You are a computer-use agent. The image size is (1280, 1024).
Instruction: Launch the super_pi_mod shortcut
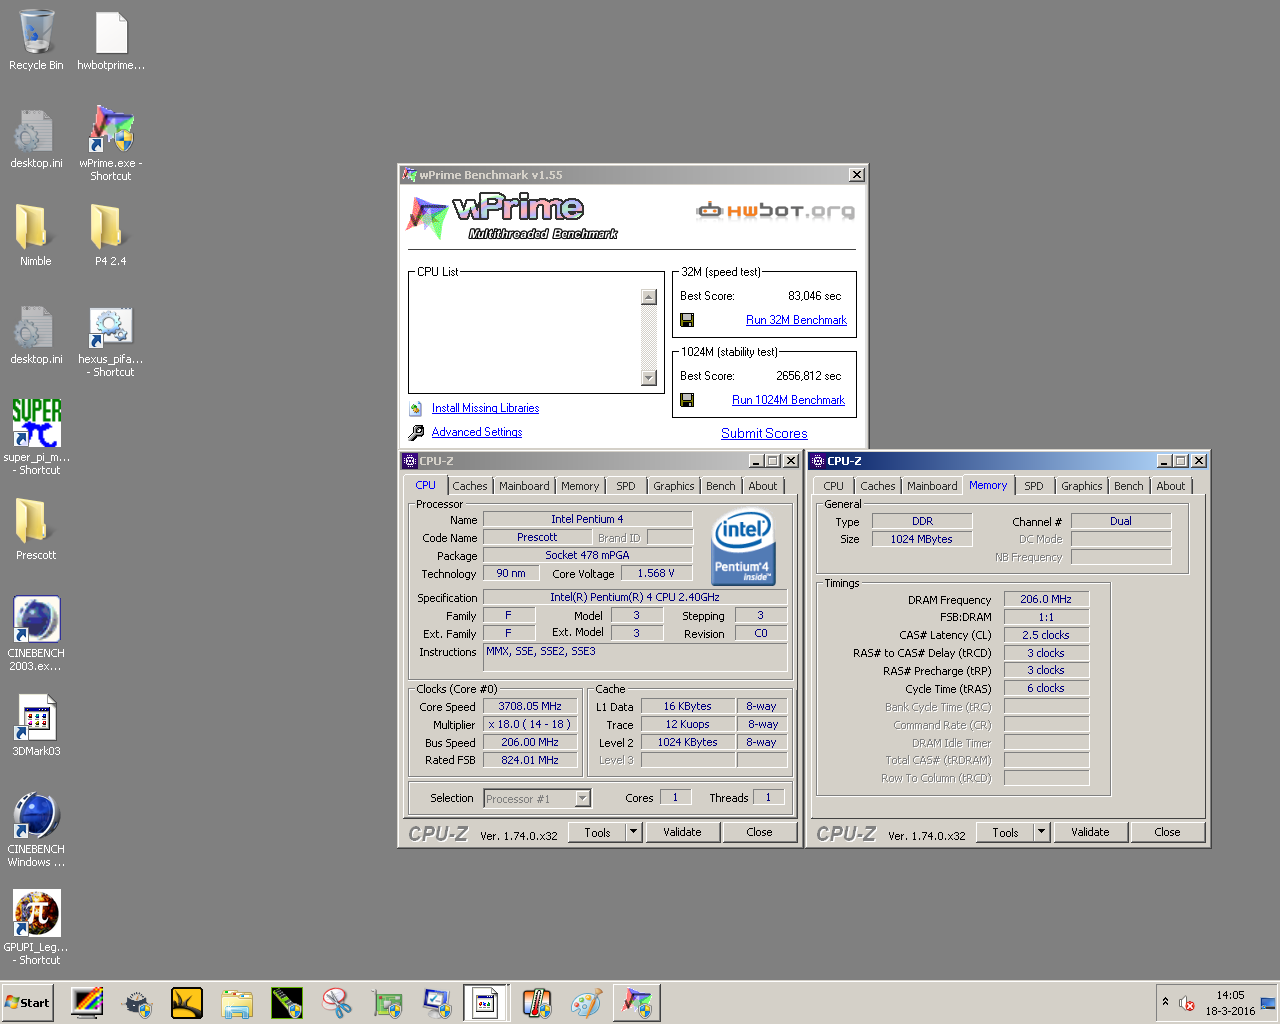(37, 436)
